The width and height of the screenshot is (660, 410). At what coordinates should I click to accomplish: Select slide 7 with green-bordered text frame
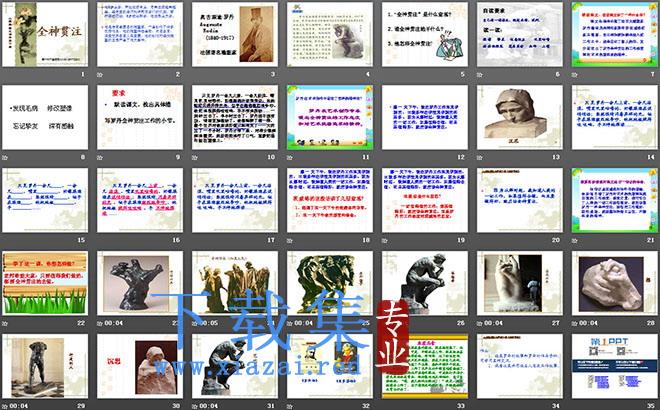[x=615, y=35]
